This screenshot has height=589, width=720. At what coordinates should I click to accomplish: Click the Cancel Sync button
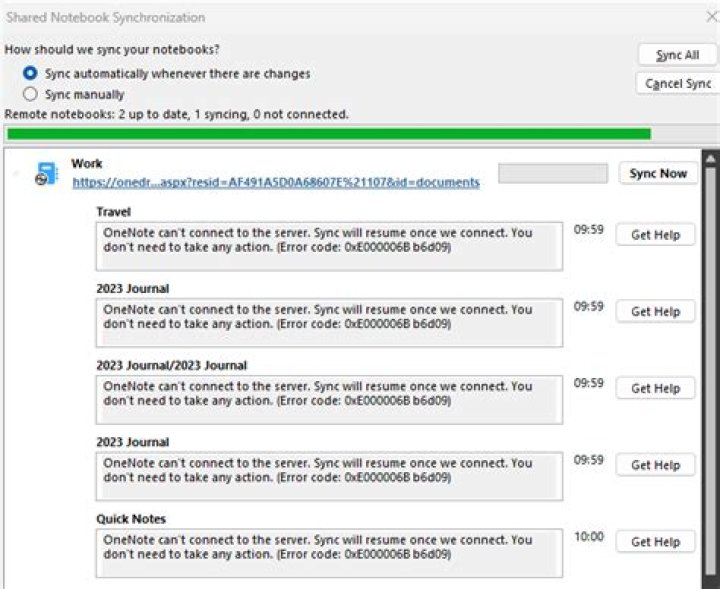[678, 84]
